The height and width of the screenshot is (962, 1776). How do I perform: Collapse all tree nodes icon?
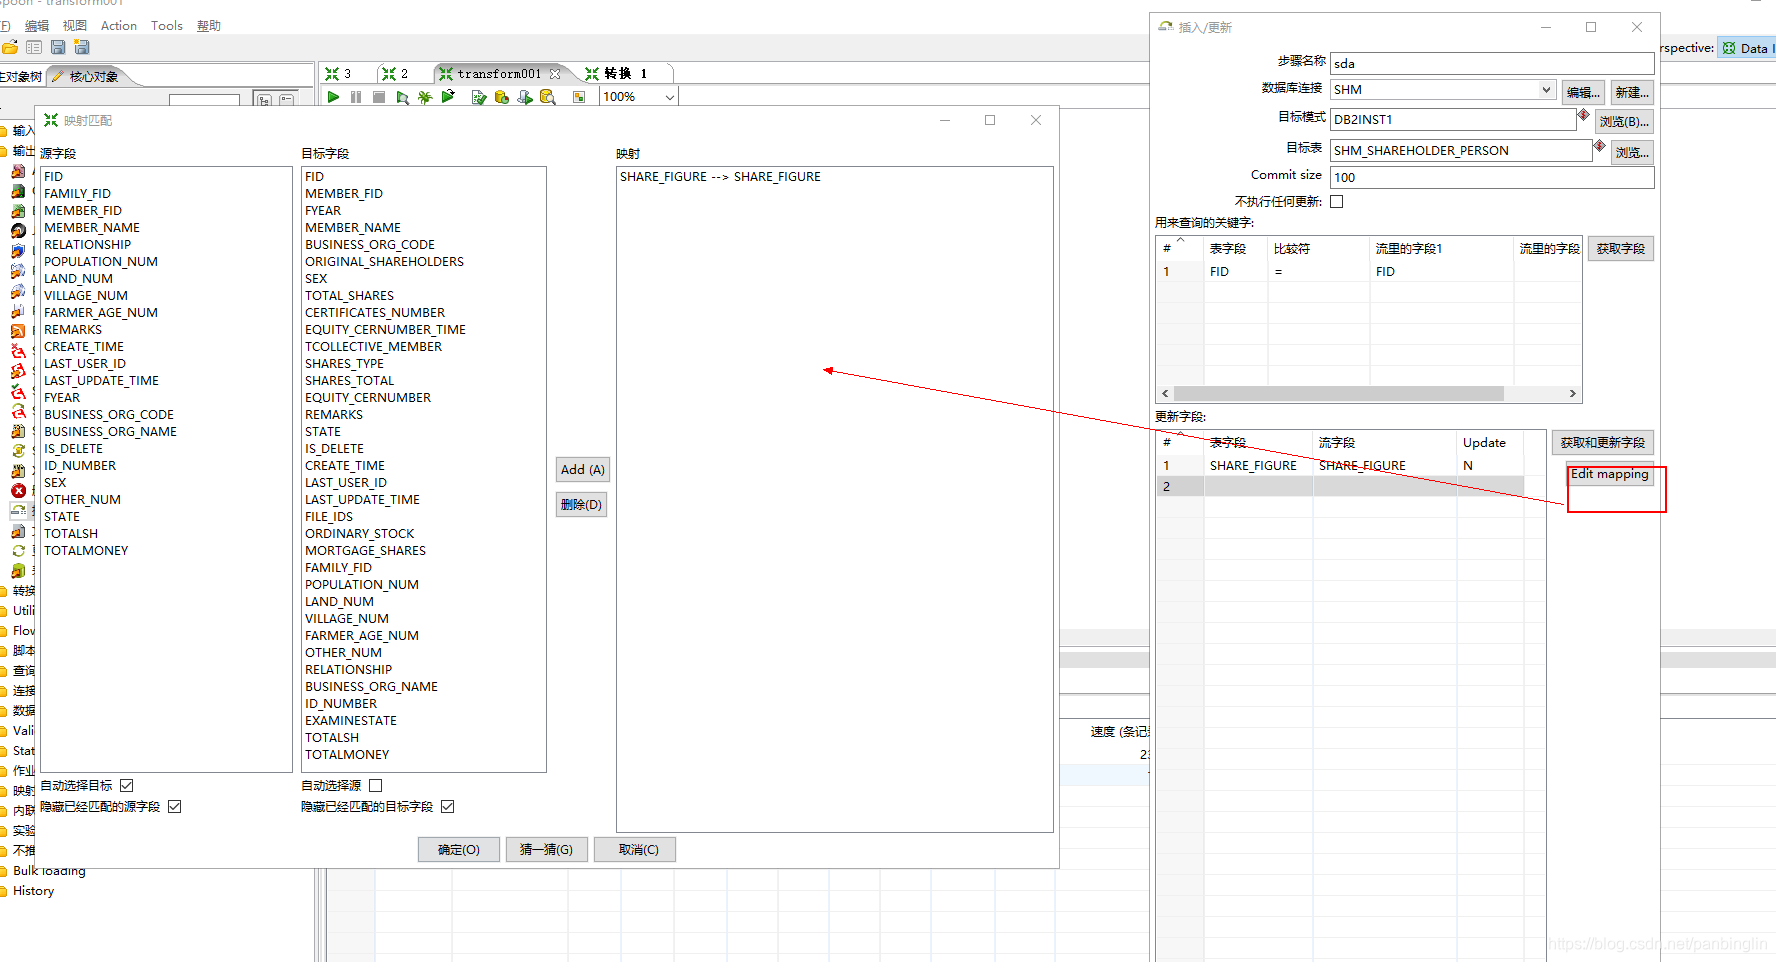287,99
